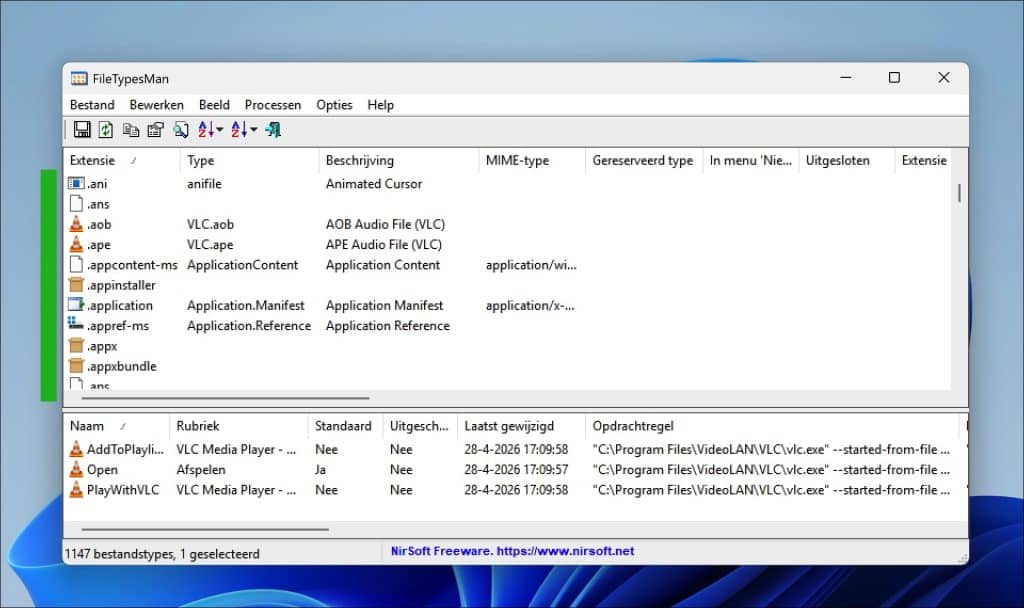Click the 'Afspelen' rubriek cell
The width and height of the screenshot is (1024, 608).
(x=201, y=469)
